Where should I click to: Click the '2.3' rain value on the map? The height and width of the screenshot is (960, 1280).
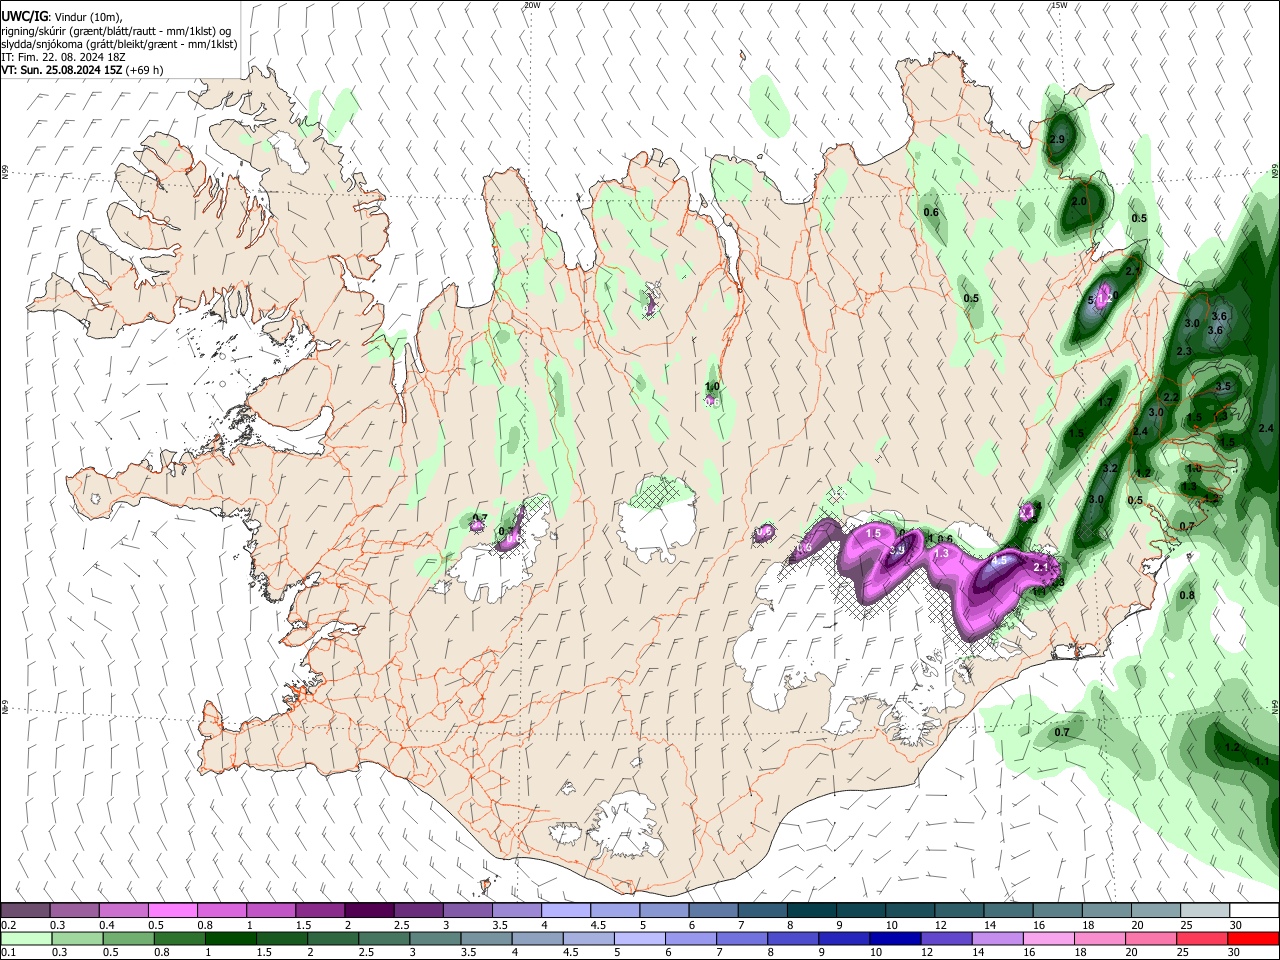(x=1184, y=352)
